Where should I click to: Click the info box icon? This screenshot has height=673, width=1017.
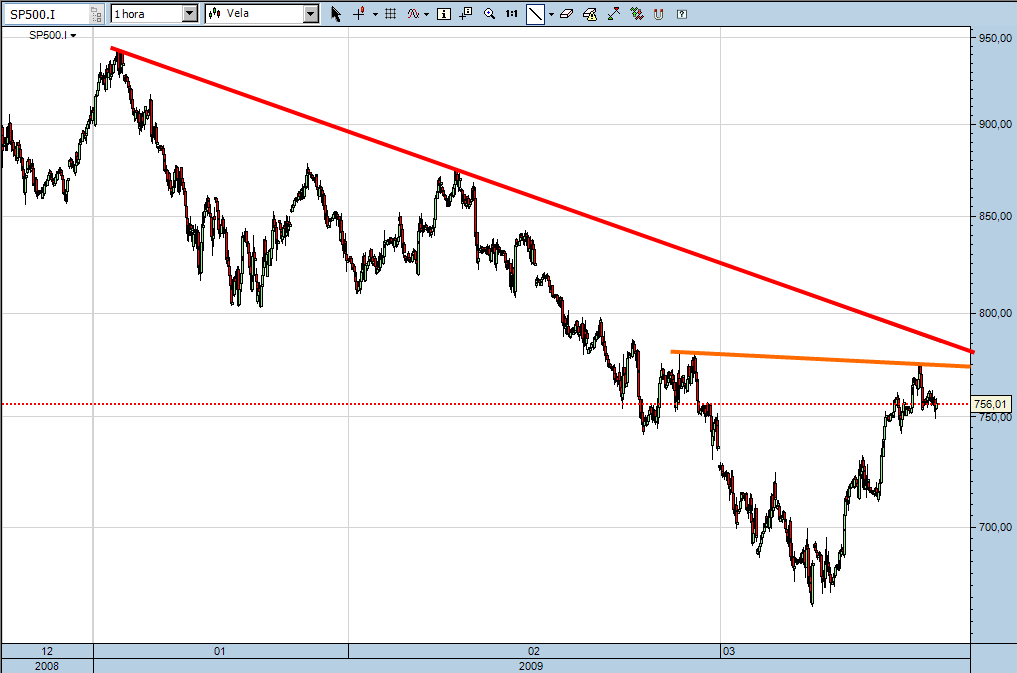pyautogui.click(x=444, y=14)
